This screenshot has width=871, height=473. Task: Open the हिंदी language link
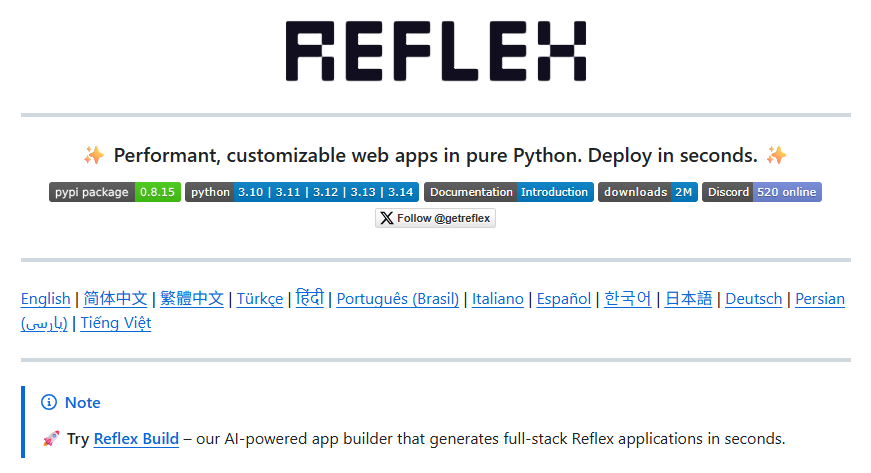coord(309,298)
